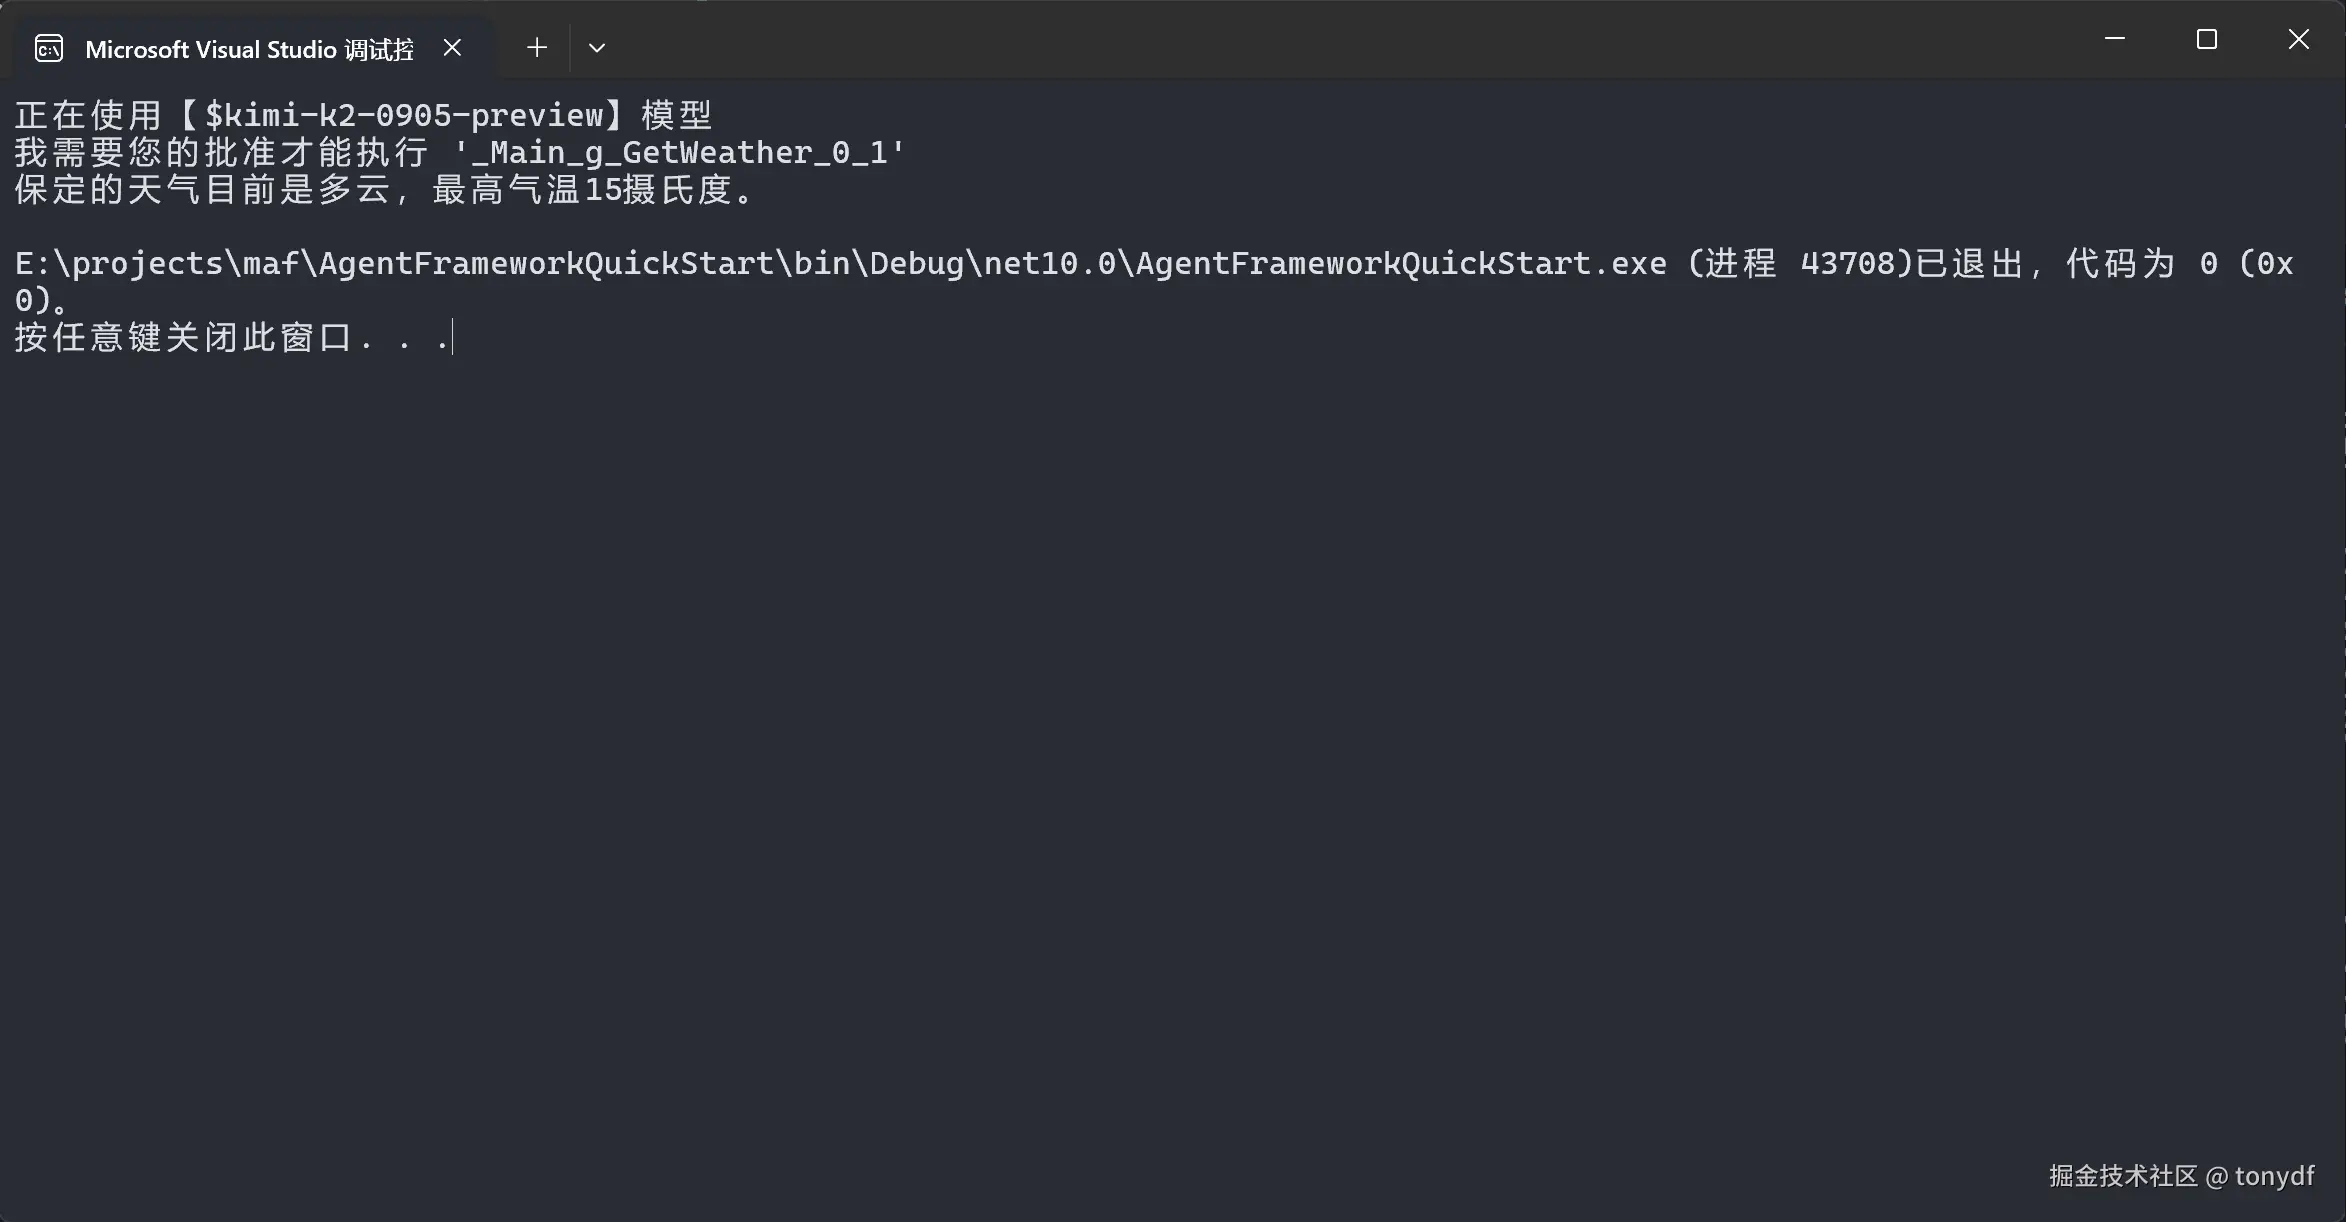Image resolution: width=2346 pixels, height=1222 pixels.
Task: Click the AgentFrameworkQuickStart.exe path text
Action: pos(840,263)
